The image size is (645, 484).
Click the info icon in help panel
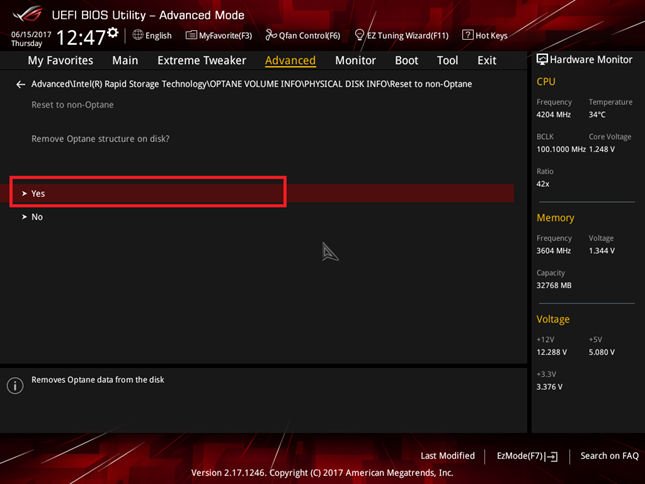[15, 385]
